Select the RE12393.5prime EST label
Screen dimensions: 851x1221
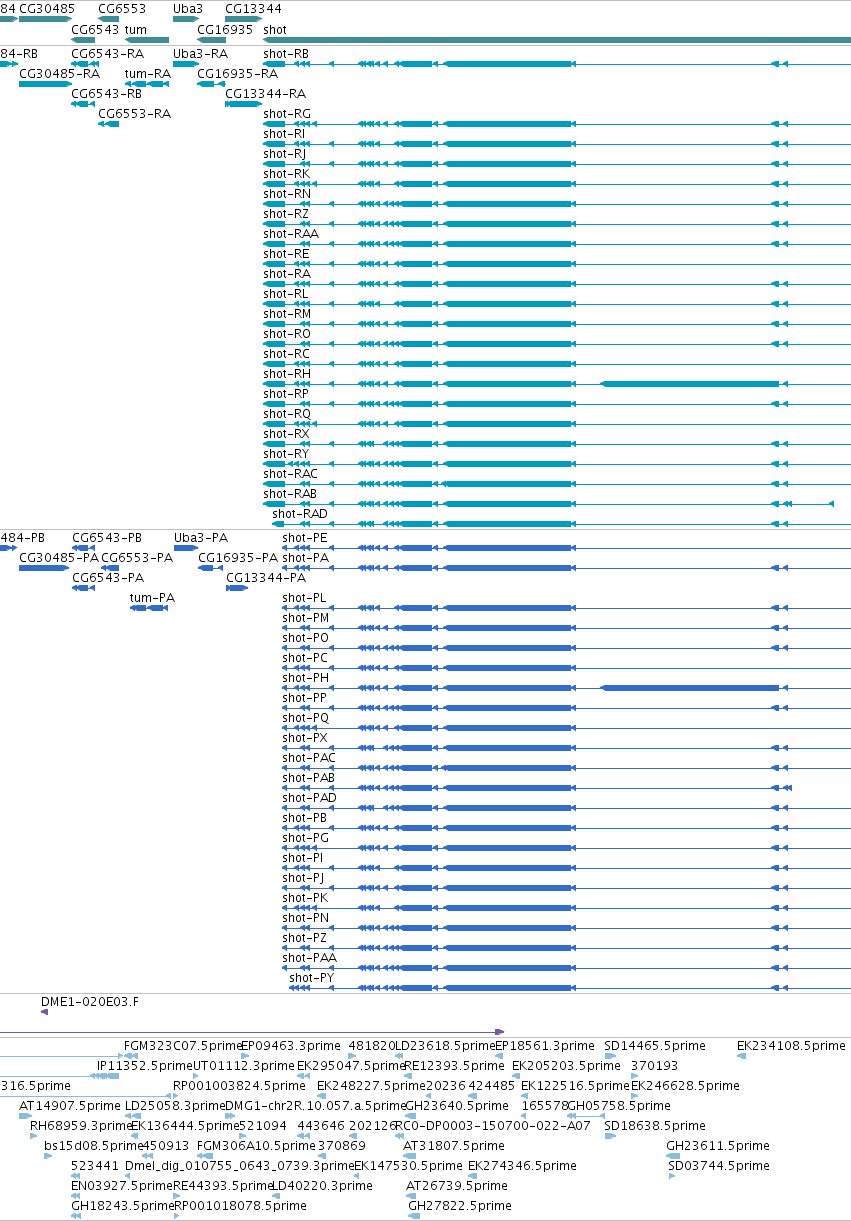coord(454,1066)
